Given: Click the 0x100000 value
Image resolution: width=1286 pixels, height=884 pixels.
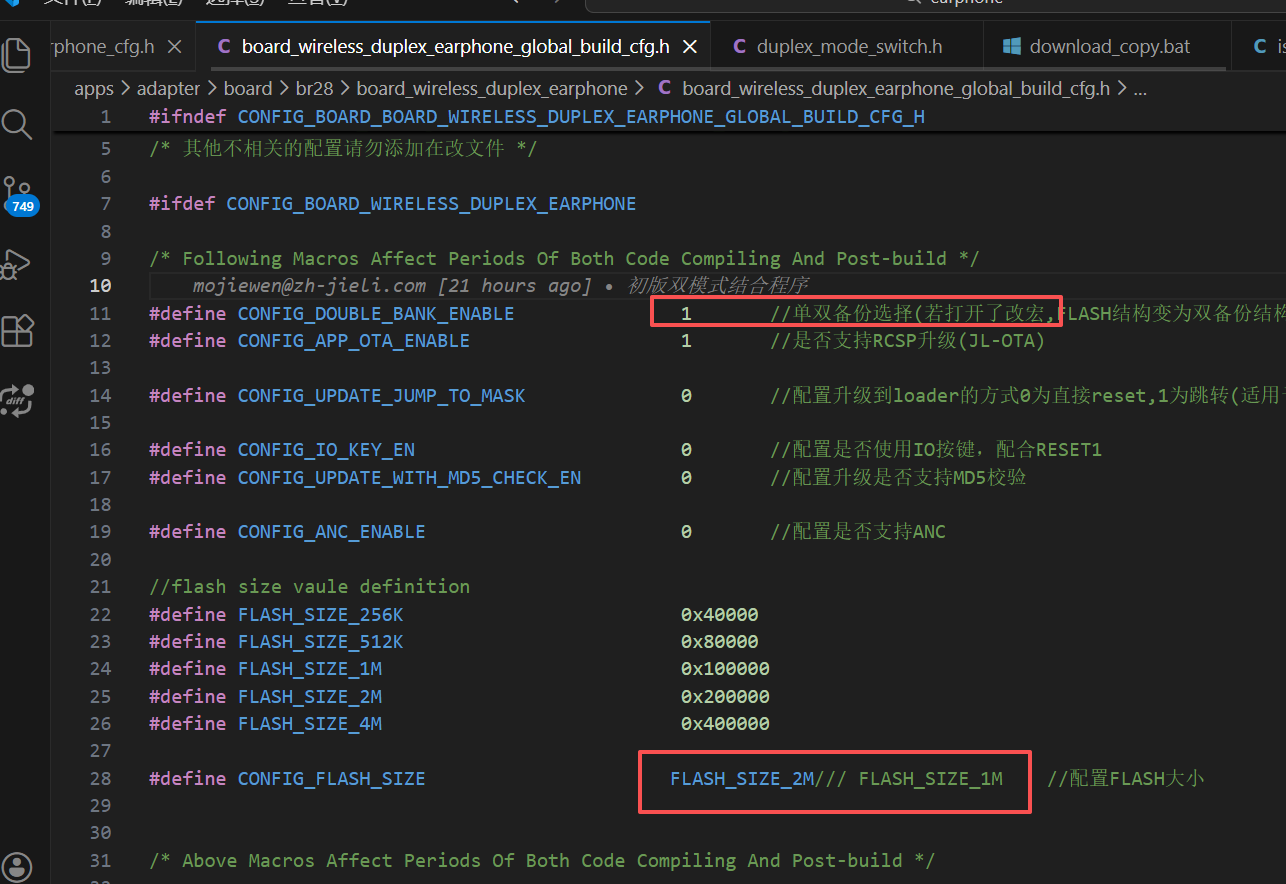Looking at the screenshot, I should [725, 668].
